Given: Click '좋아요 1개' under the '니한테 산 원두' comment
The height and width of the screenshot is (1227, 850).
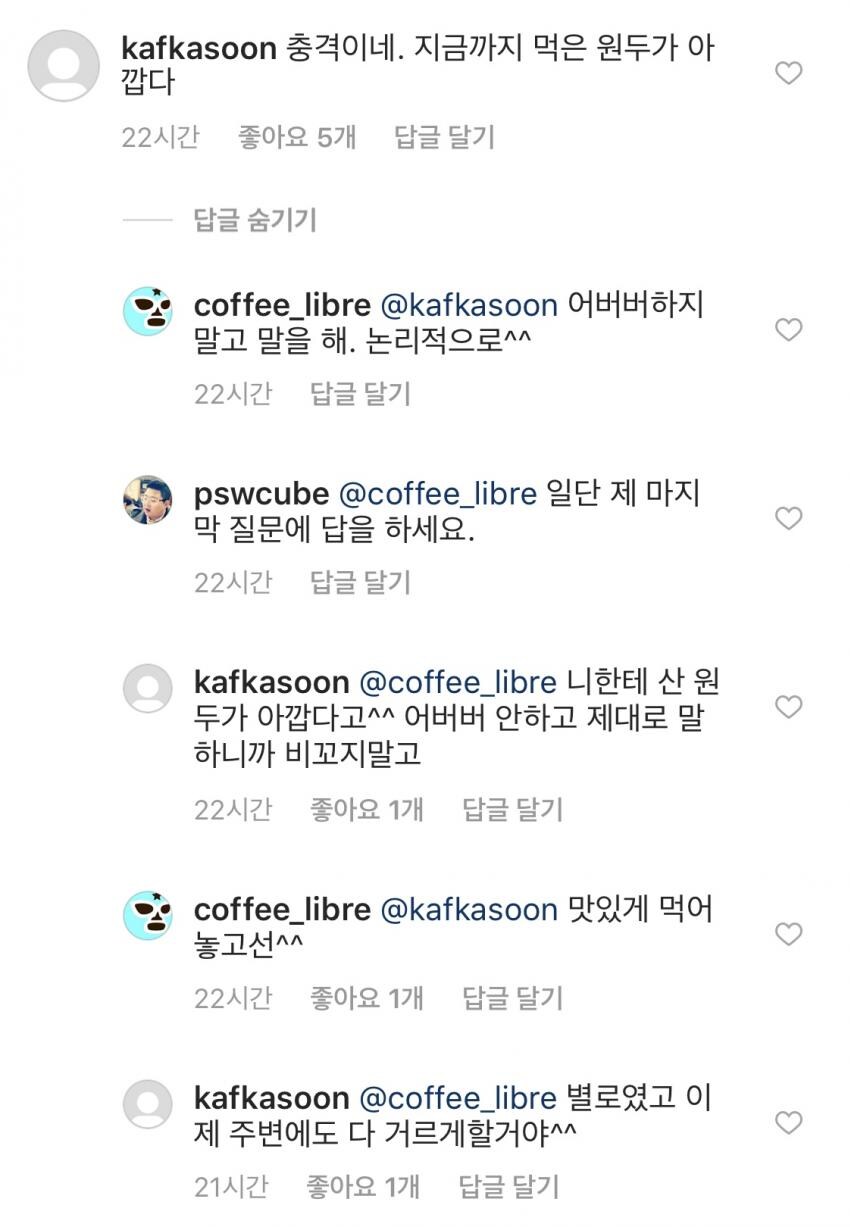Looking at the screenshot, I should tap(364, 810).
